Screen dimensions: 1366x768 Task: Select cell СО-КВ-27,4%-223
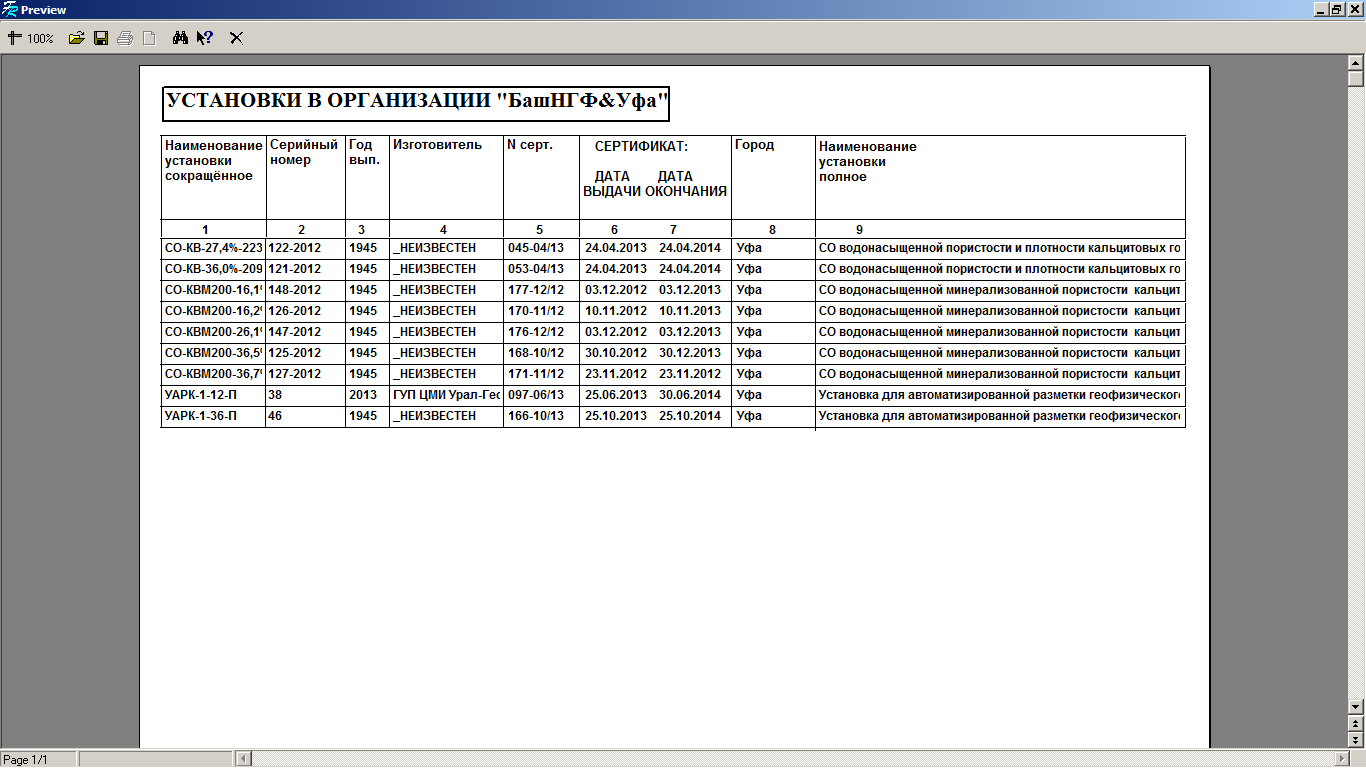213,248
